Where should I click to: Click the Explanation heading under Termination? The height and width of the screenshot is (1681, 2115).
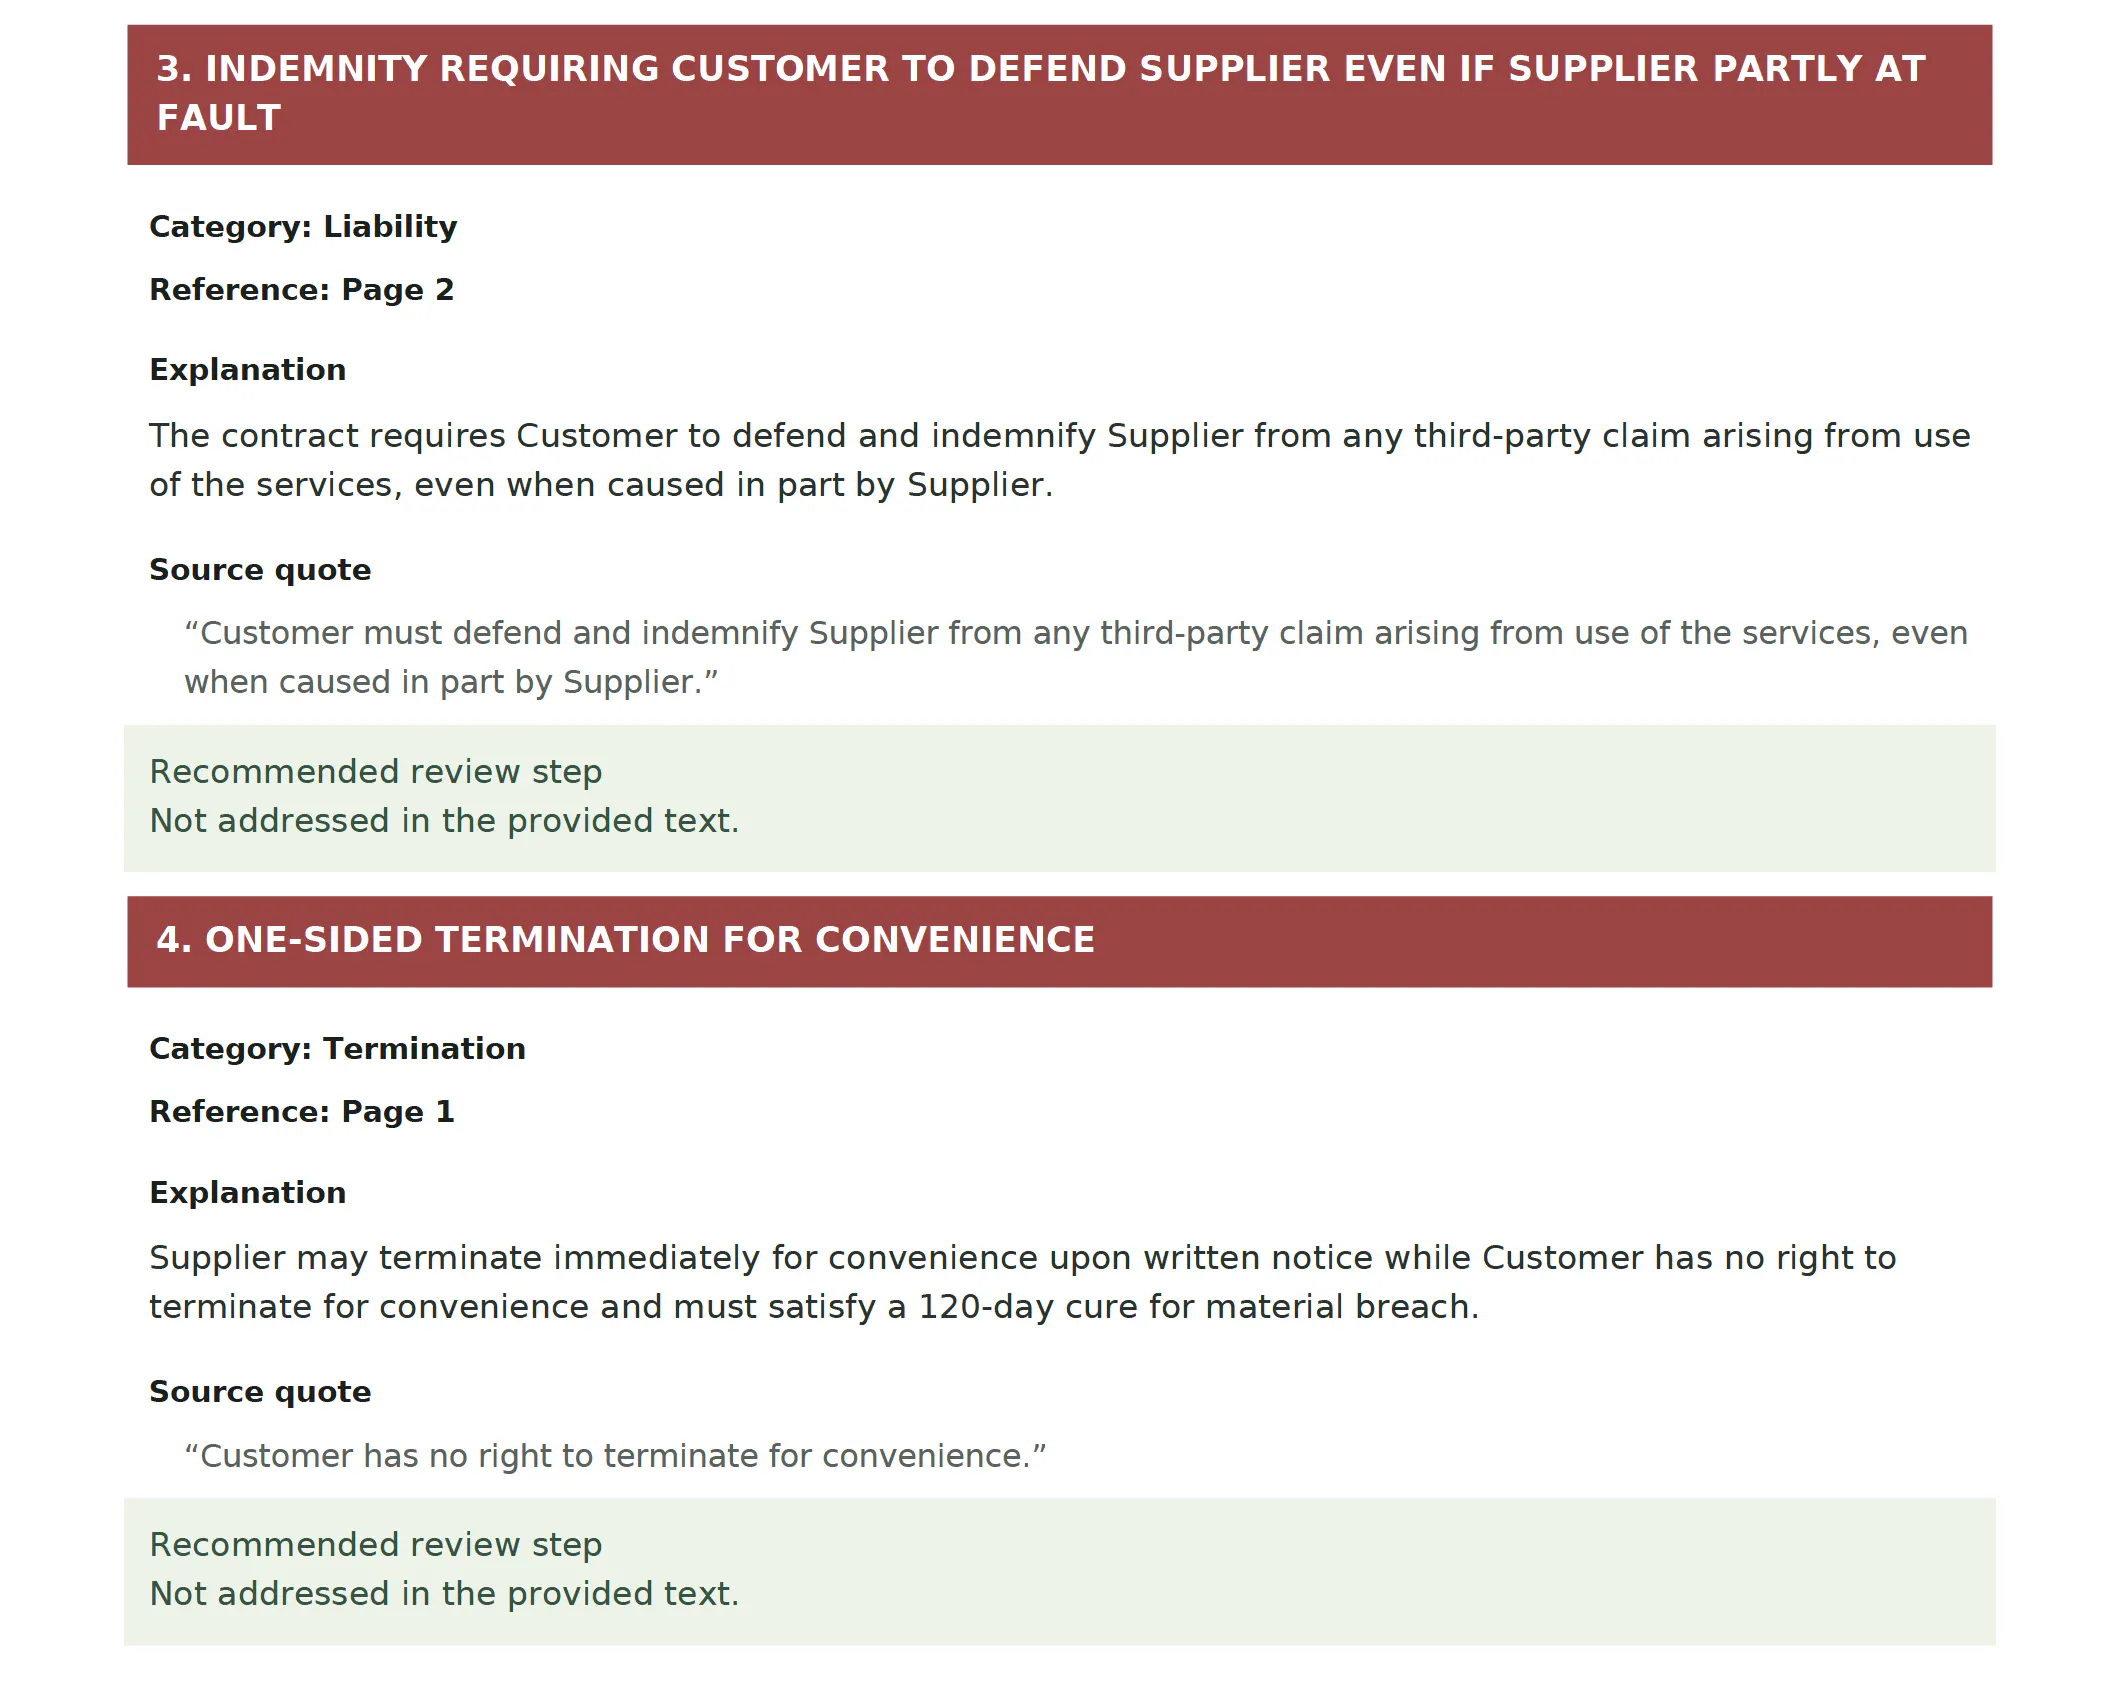pos(247,1193)
